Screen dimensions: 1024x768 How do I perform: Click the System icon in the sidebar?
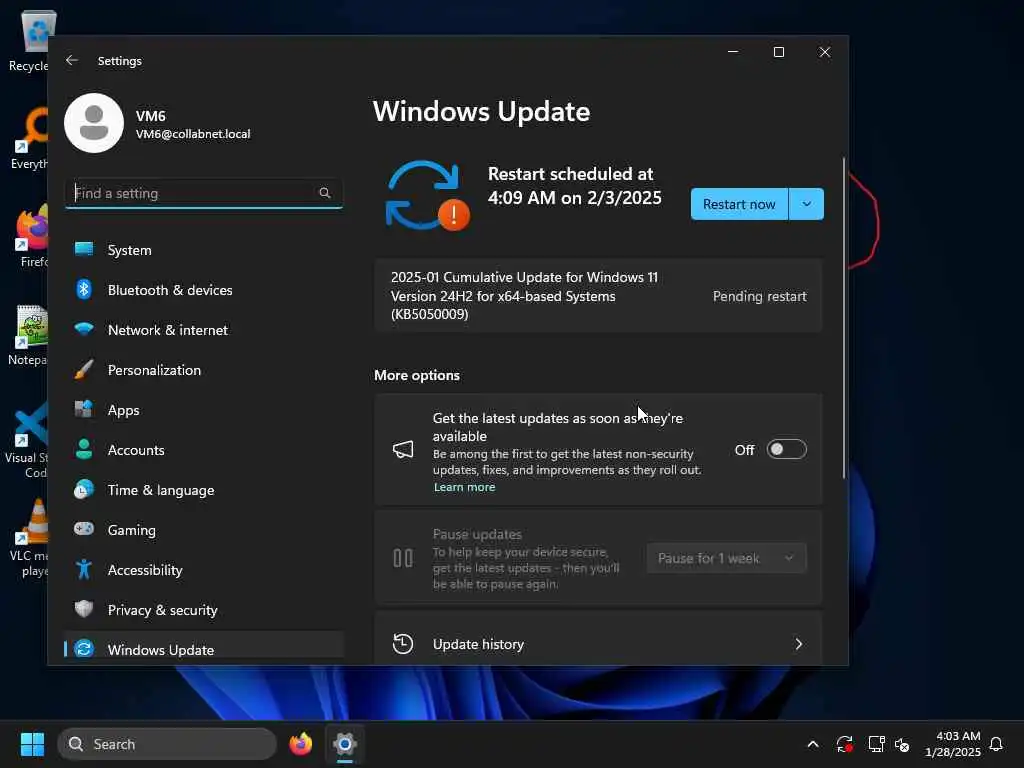point(84,249)
